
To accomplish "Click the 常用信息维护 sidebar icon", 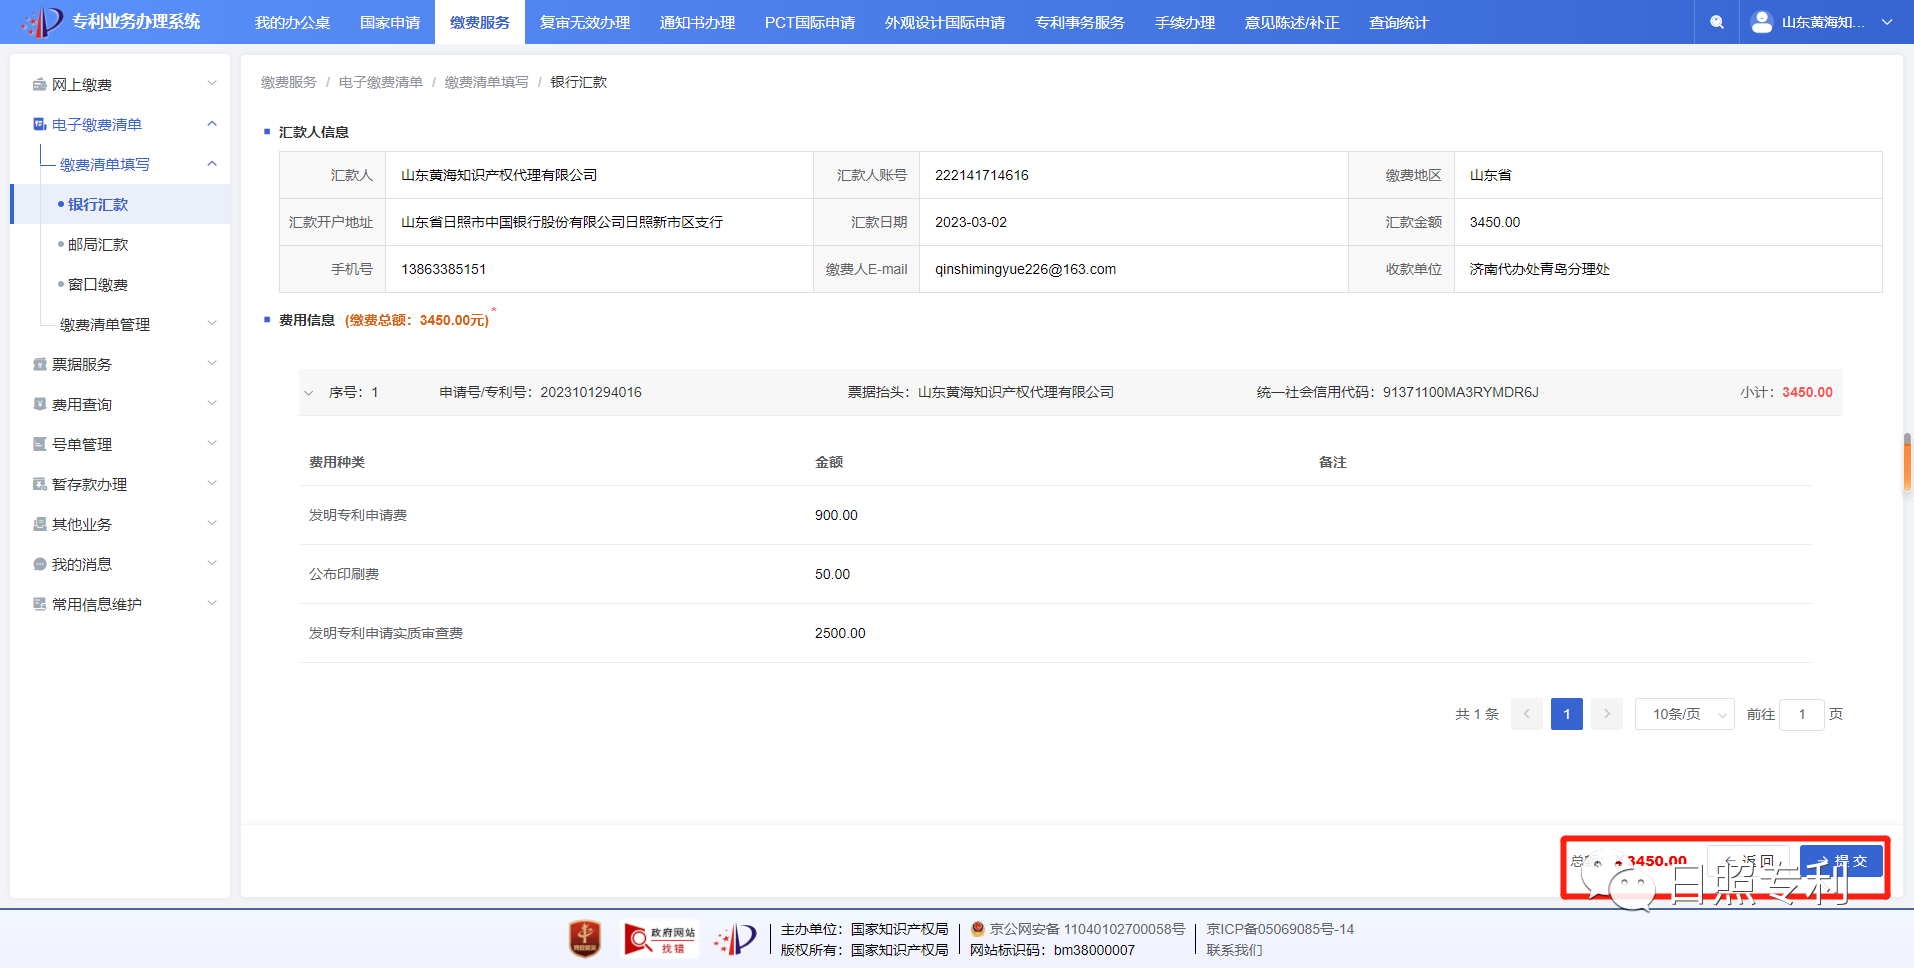I will point(39,605).
